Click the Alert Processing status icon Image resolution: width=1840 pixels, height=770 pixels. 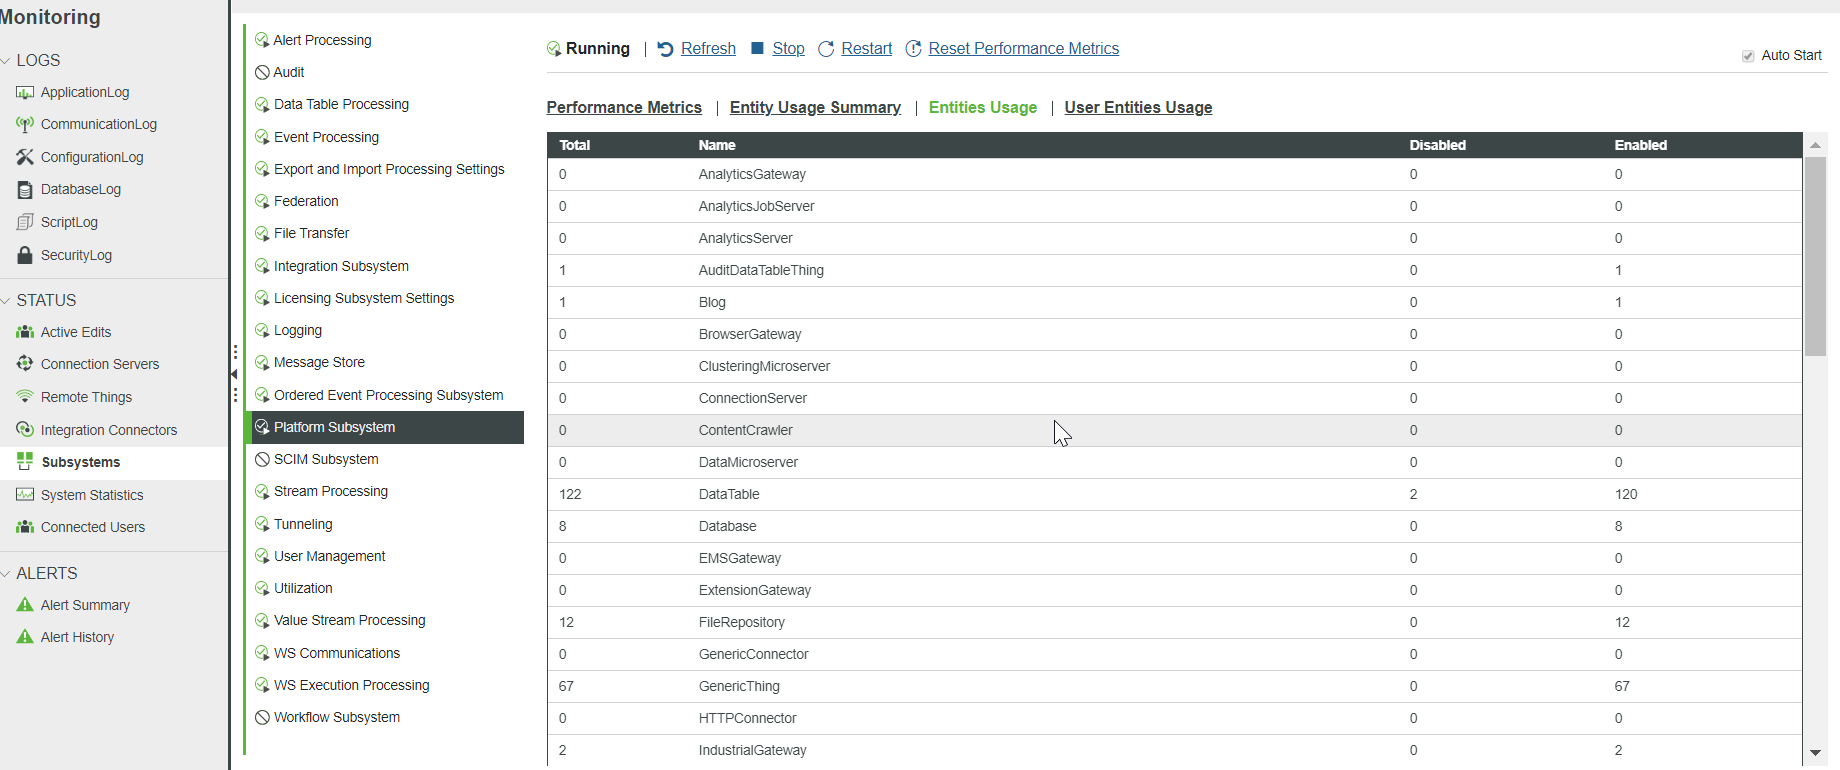pyautogui.click(x=262, y=40)
